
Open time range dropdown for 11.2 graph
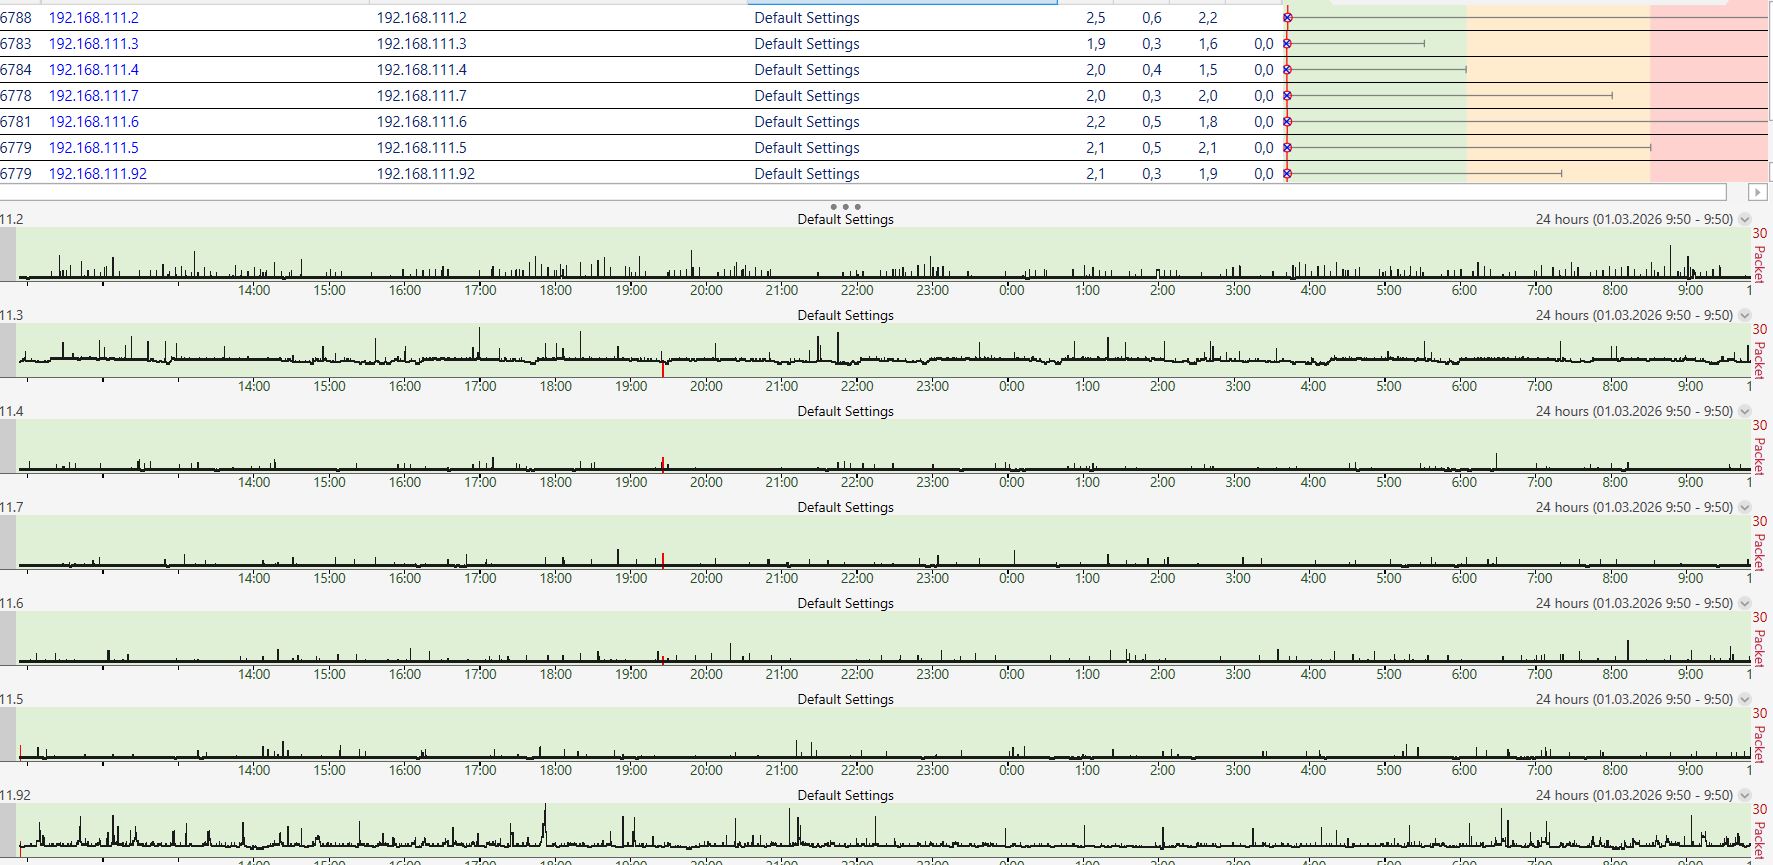pos(1745,220)
